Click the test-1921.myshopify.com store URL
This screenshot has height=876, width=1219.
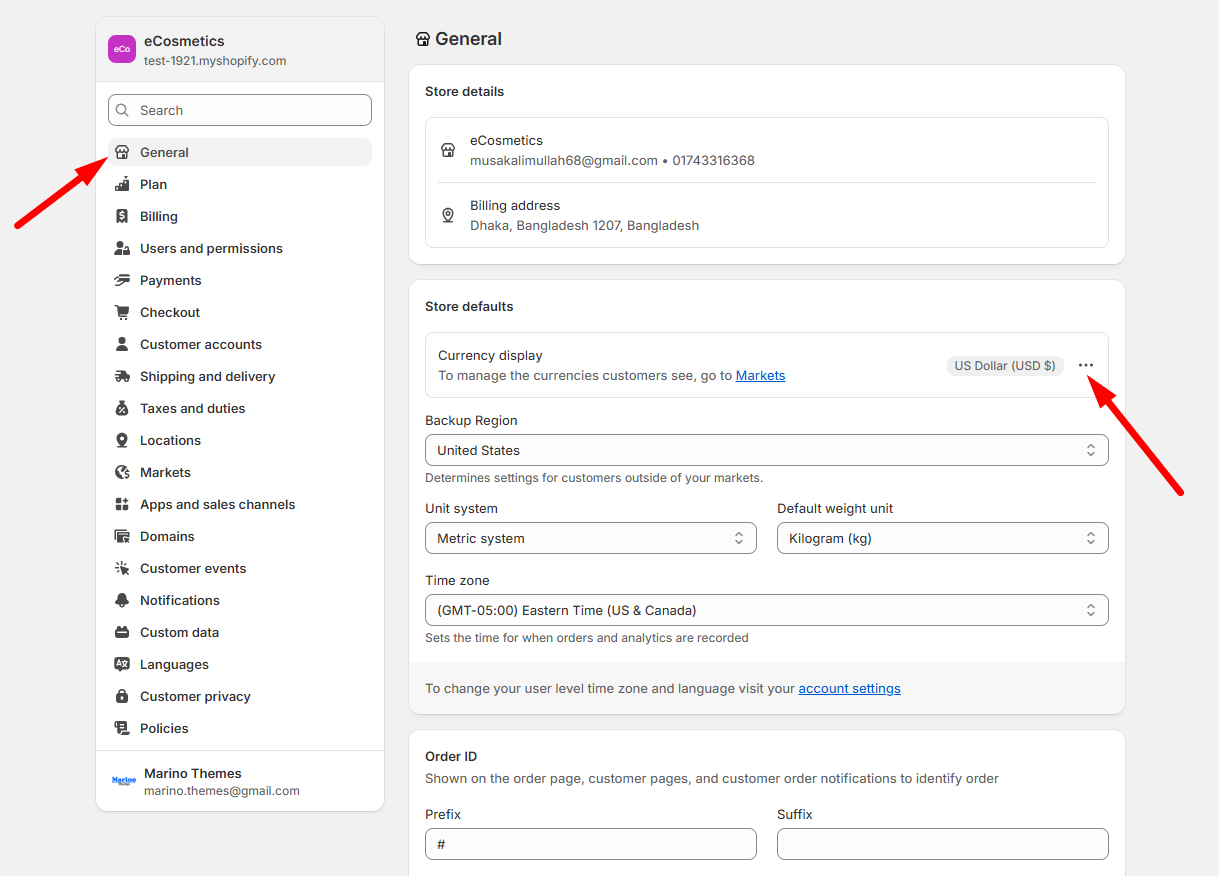215,61
